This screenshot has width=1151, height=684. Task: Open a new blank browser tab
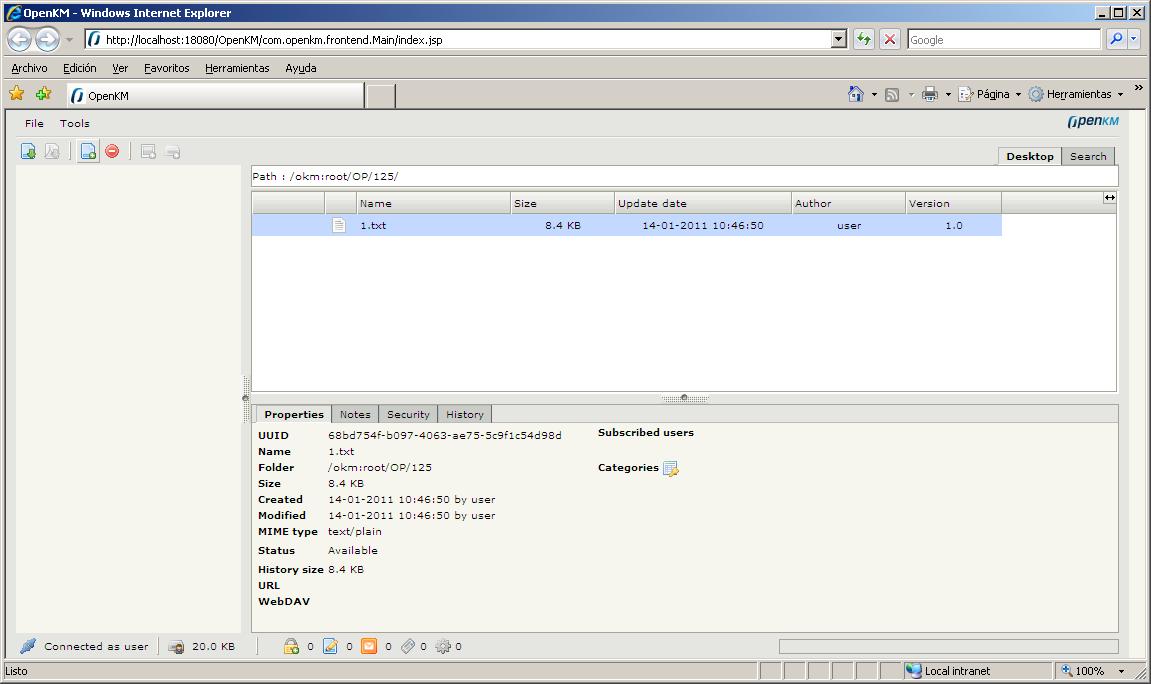[380, 96]
